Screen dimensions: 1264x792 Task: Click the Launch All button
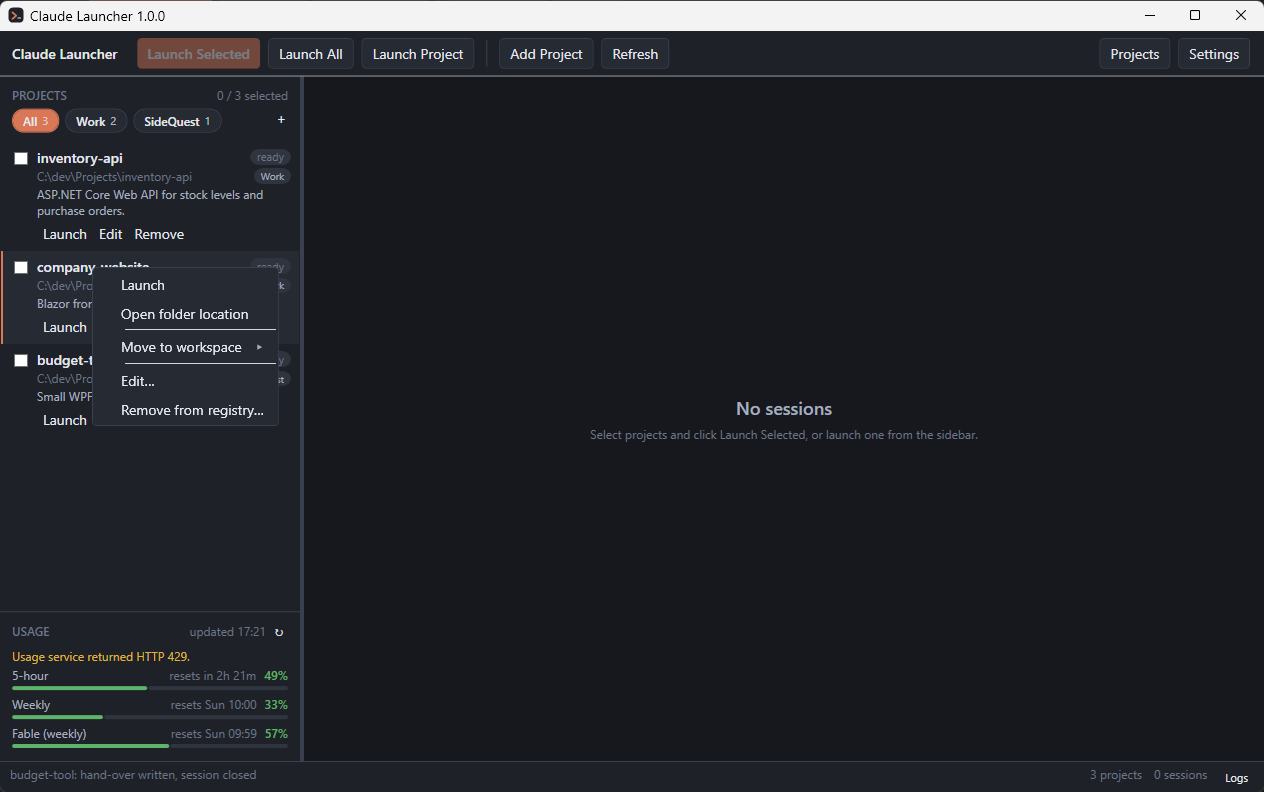click(310, 54)
